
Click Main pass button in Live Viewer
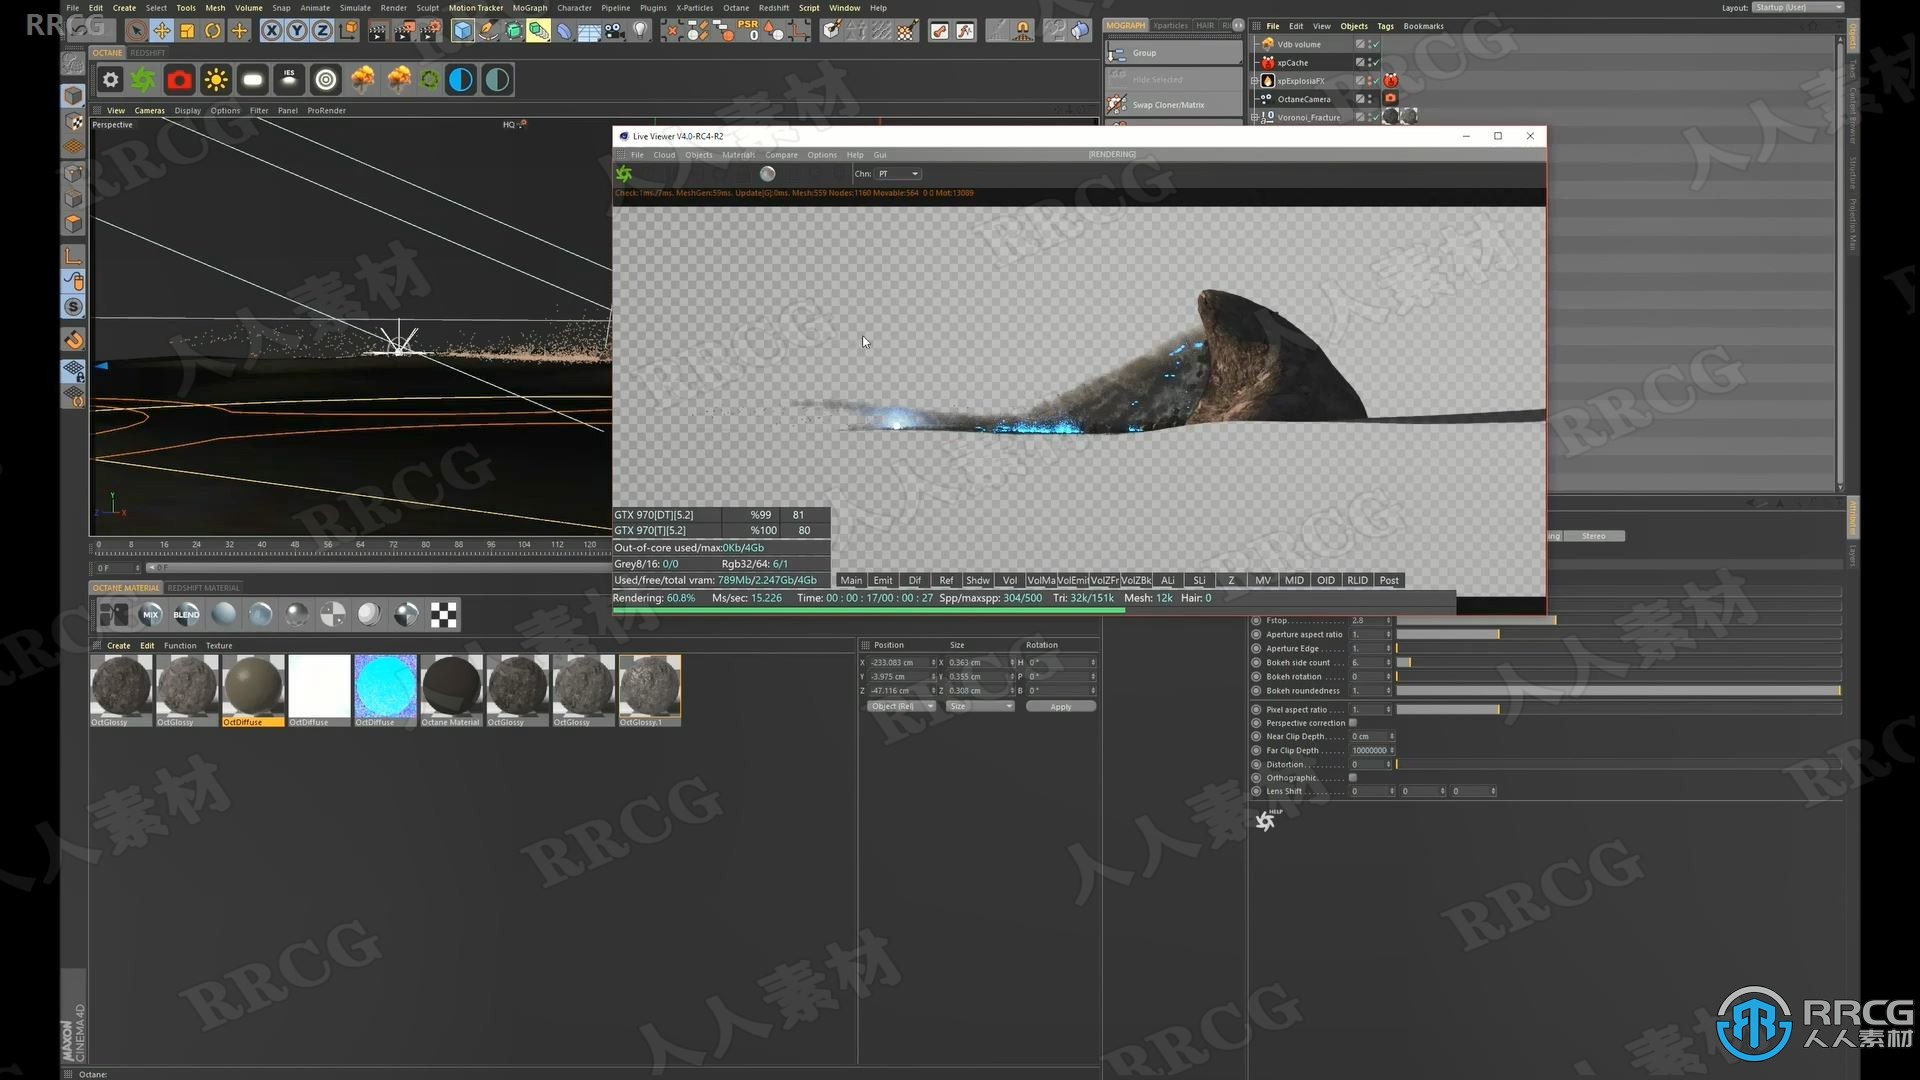[x=851, y=580]
